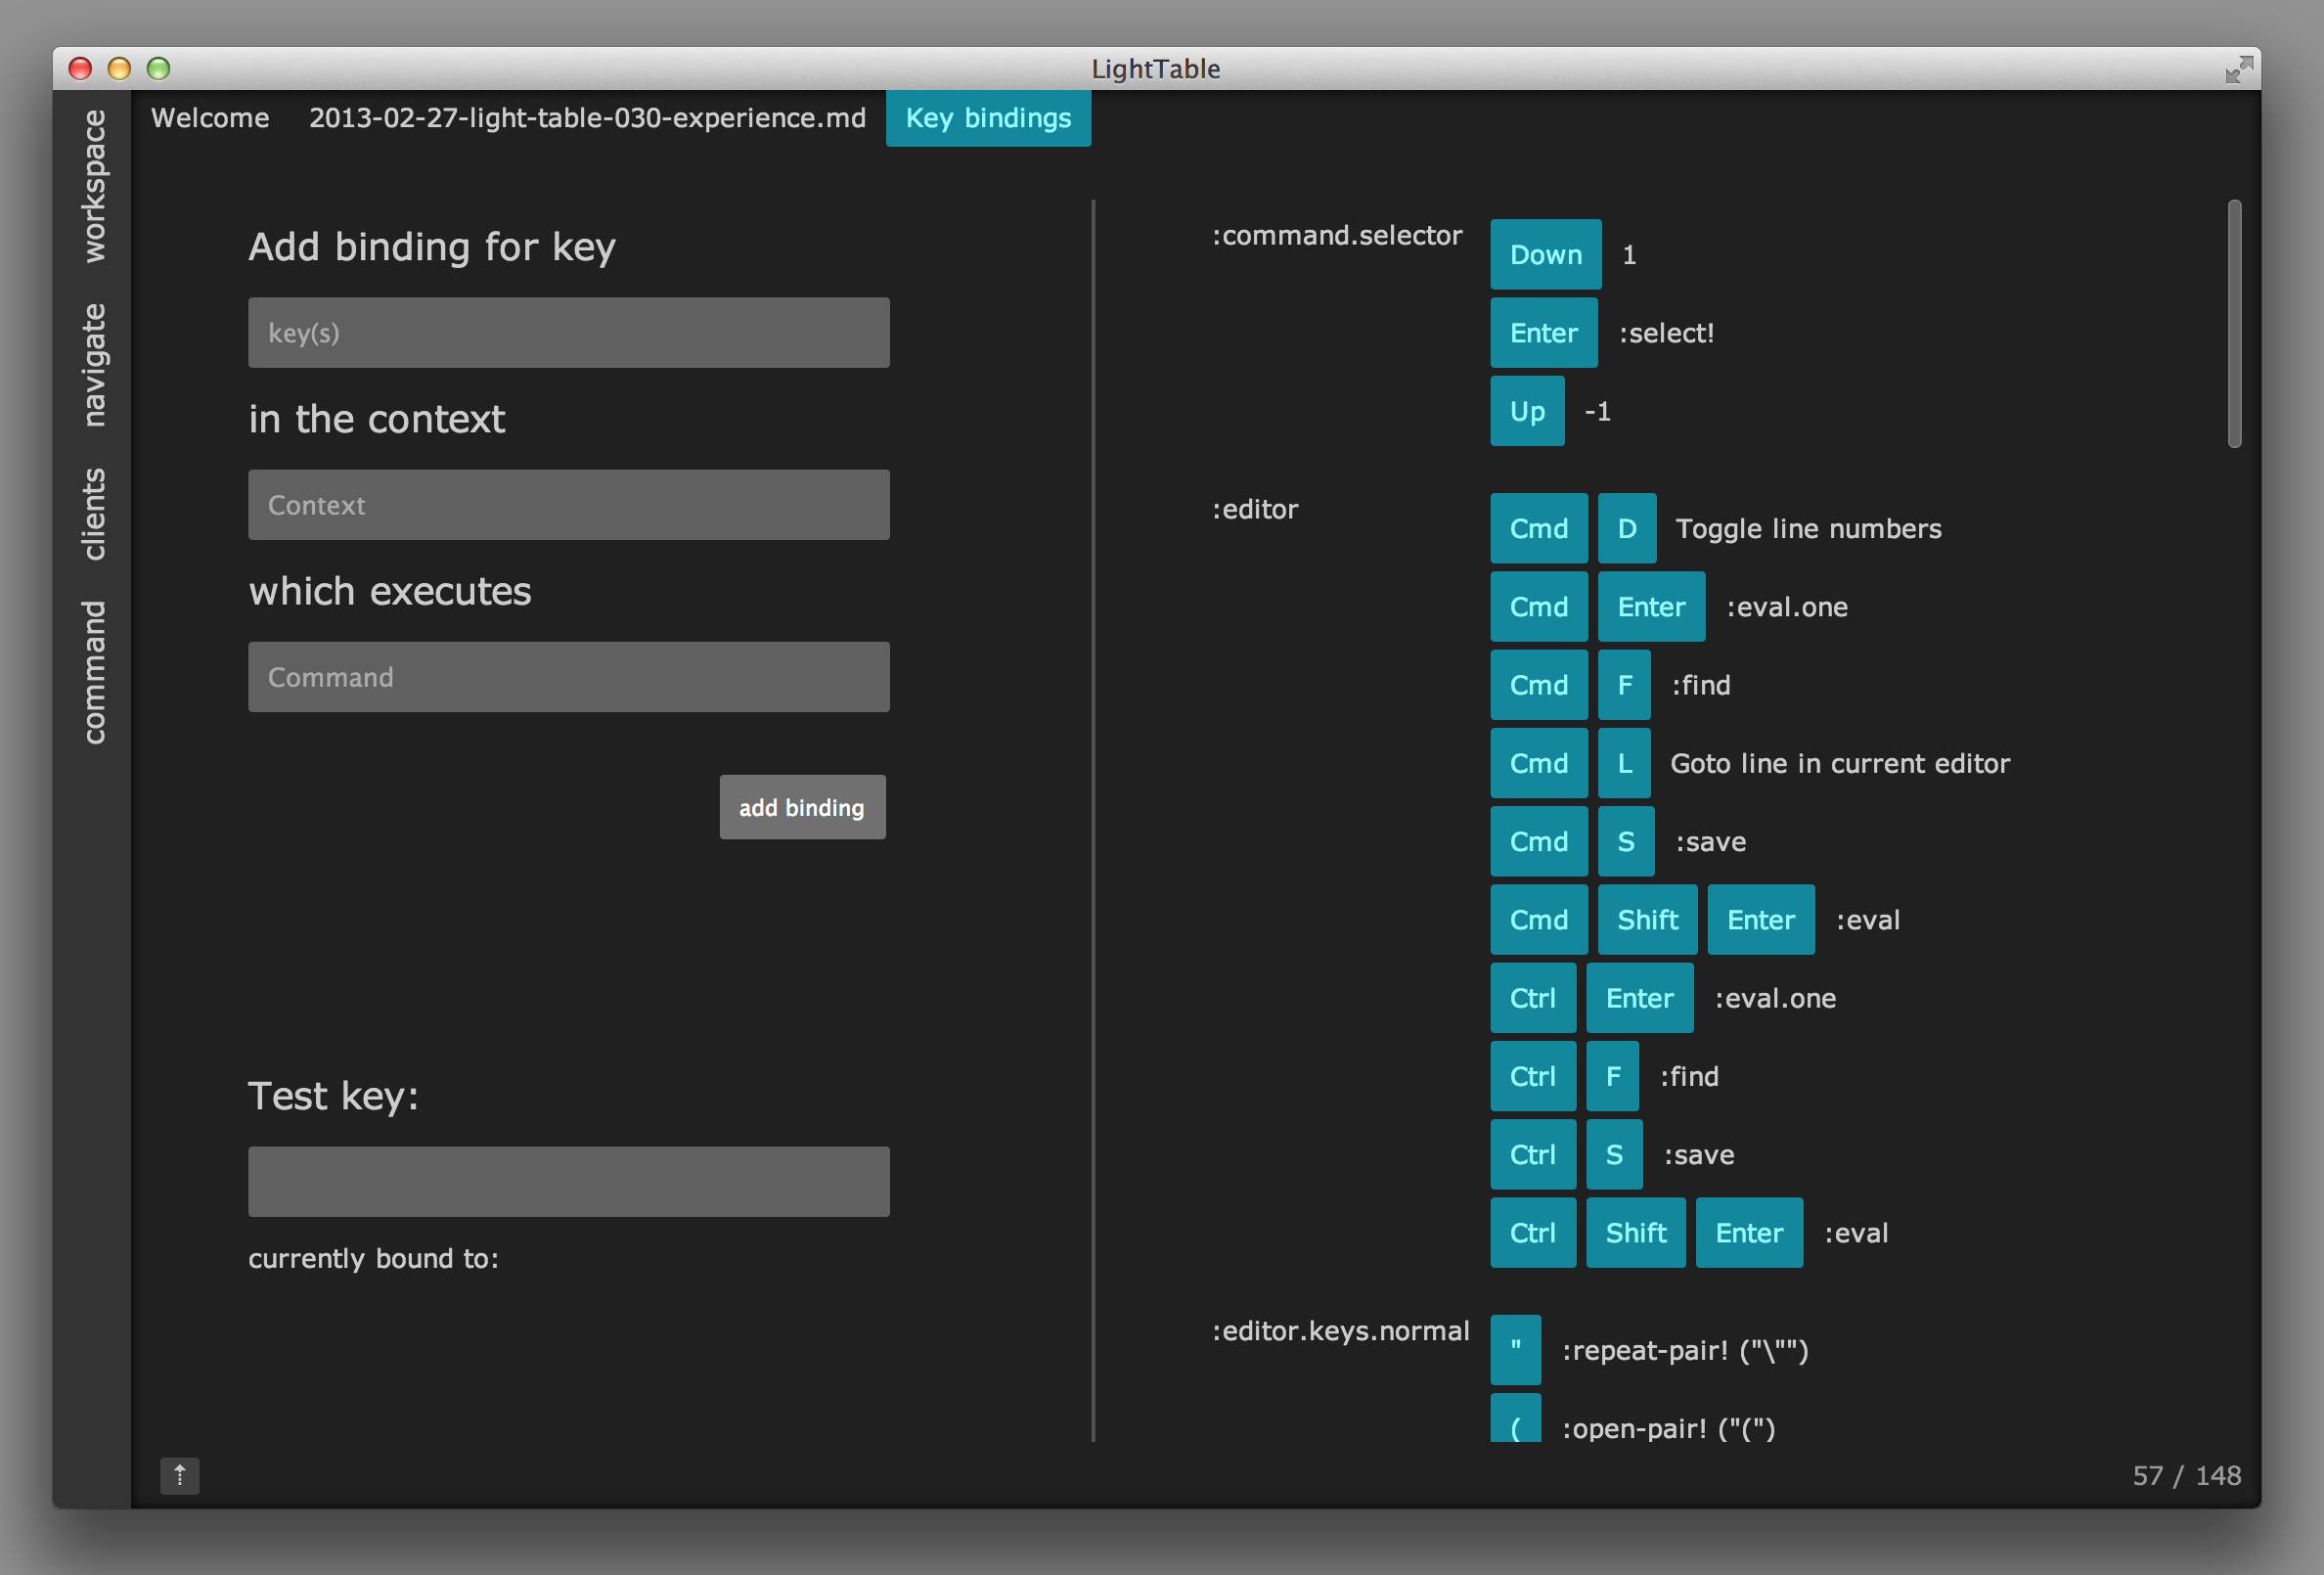Screen dimensions: 2324x1575
Task: Click Enter key in Ctrl Shift Enter :eval row
Action: click(x=1749, y=1232)
